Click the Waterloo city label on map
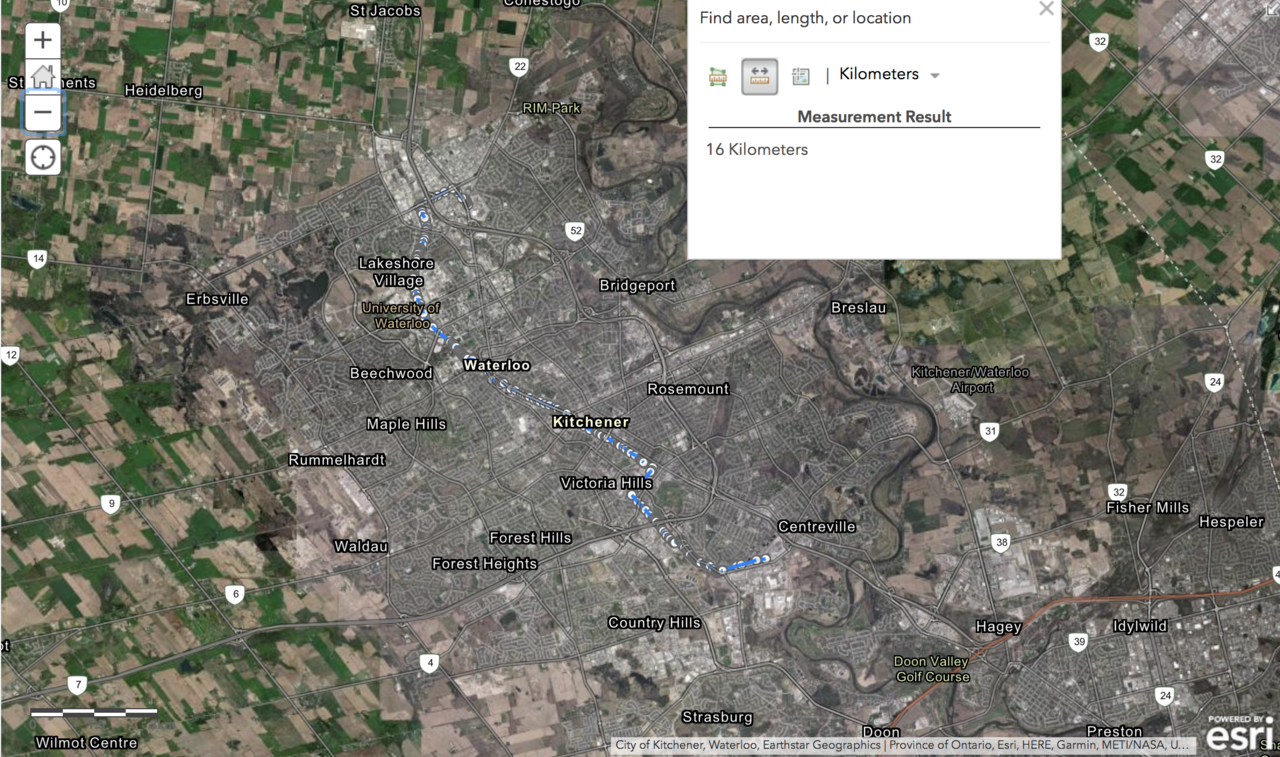Image resolution: width=1280 pixels, height=757 pixels. pos(497,365)
